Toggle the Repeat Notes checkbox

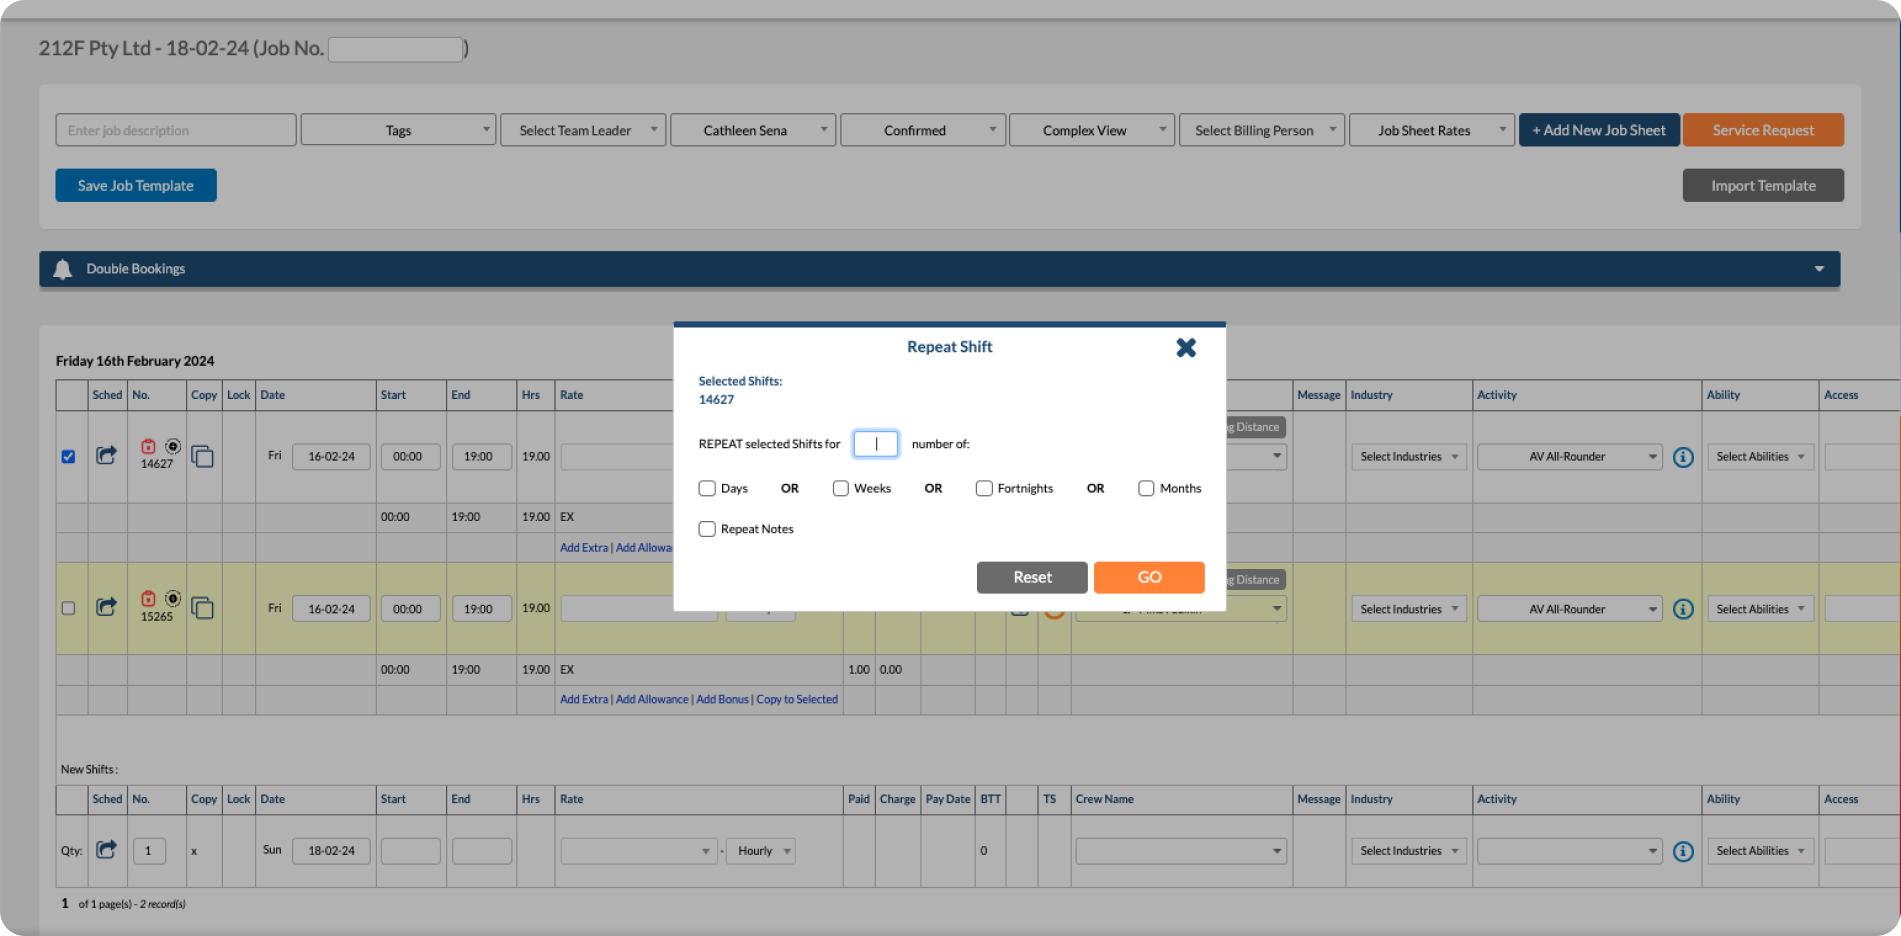pos(707,529)
